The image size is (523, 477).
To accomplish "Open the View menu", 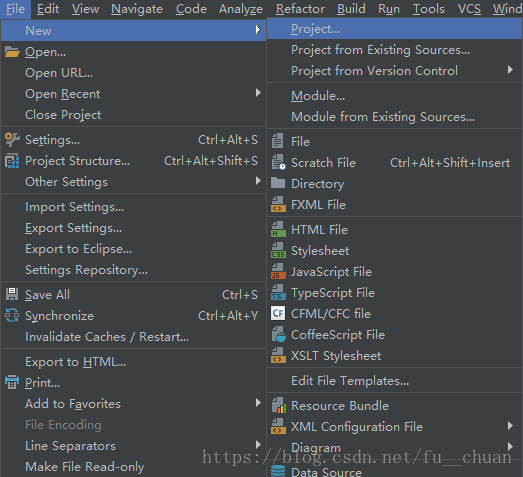I will pos(85,9).
